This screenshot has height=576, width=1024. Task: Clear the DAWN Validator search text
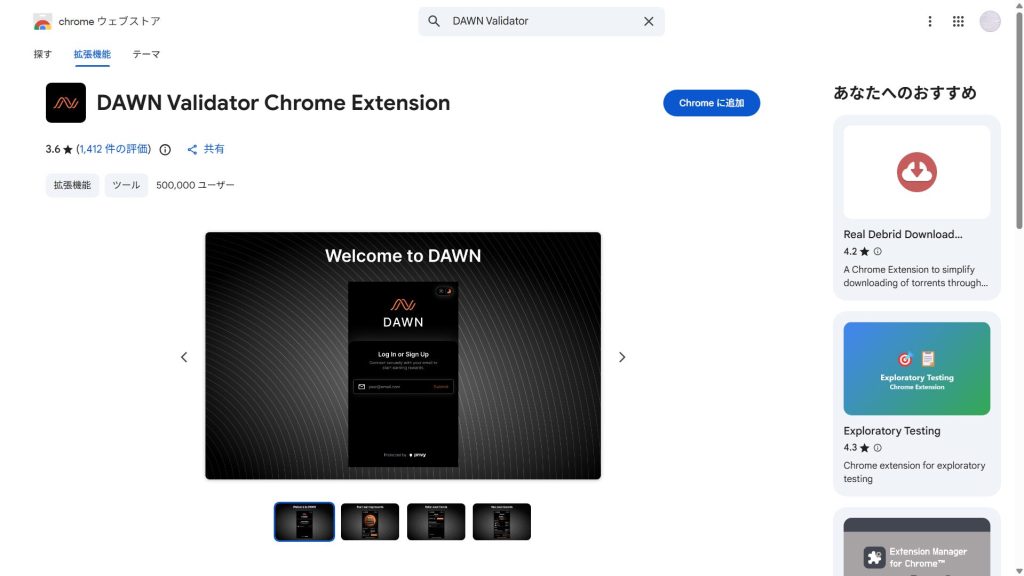tap(648, 21)
